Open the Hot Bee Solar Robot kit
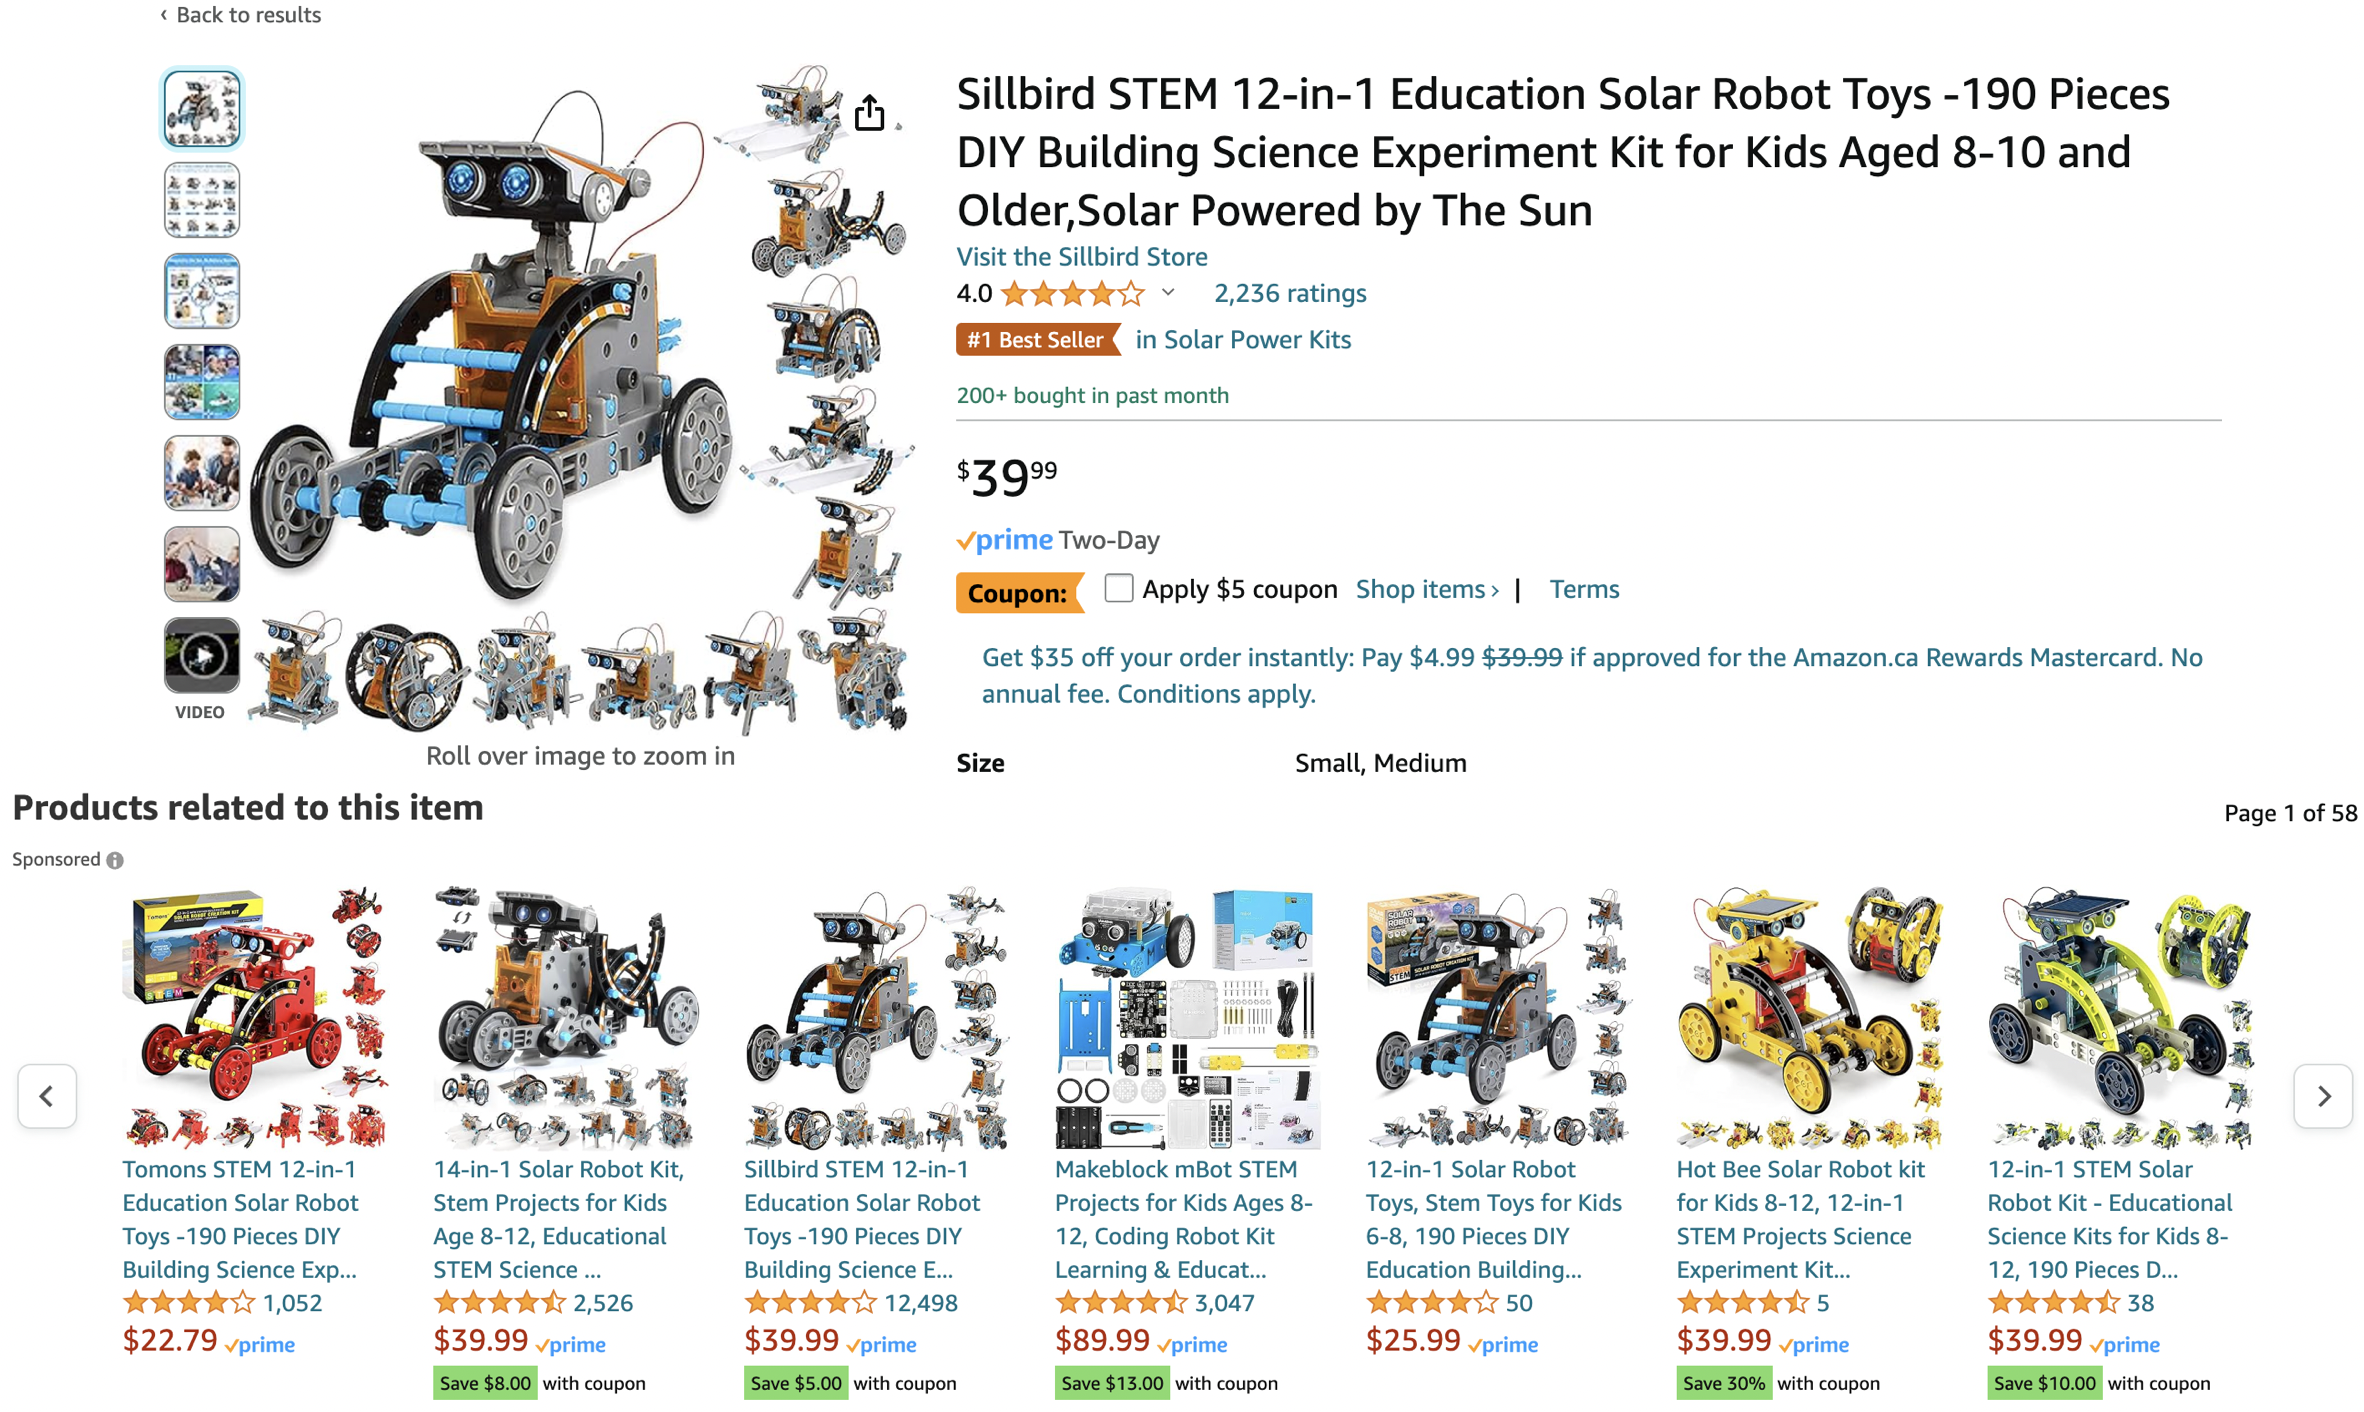Screen dimensions: 2364x1412 coord(1800,1218)
